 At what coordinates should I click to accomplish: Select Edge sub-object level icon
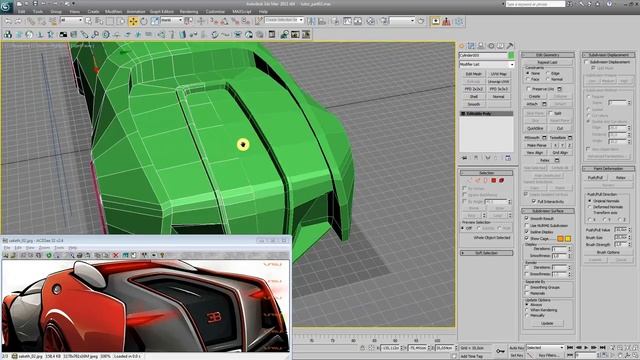pyautogui.click(x=478, y=180)
